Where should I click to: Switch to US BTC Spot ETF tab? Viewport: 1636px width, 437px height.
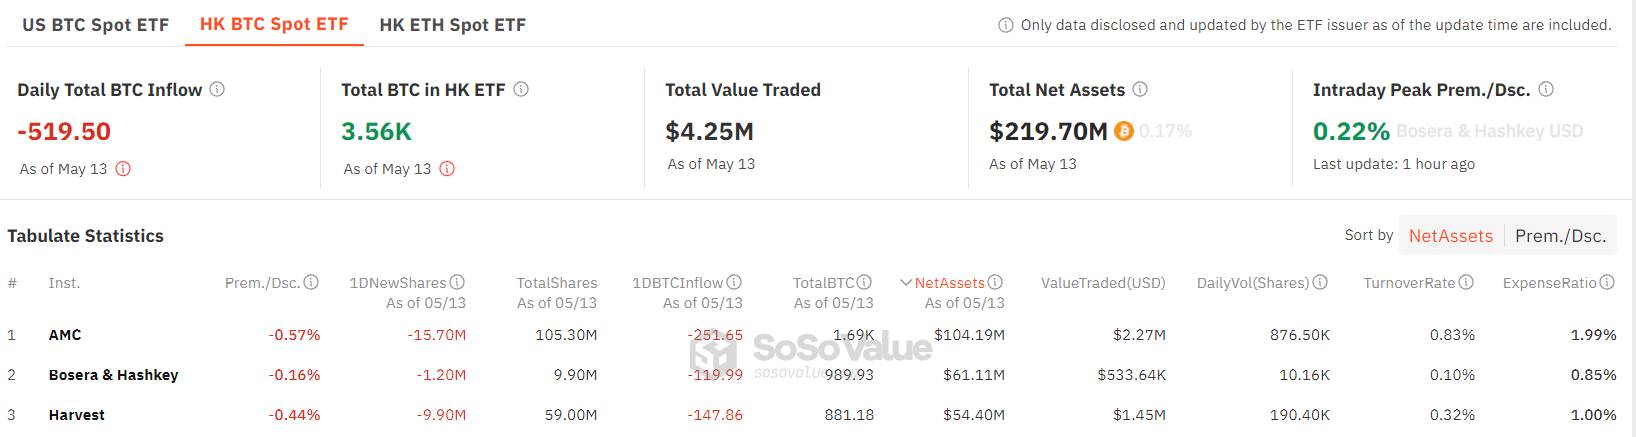[96, 25]
